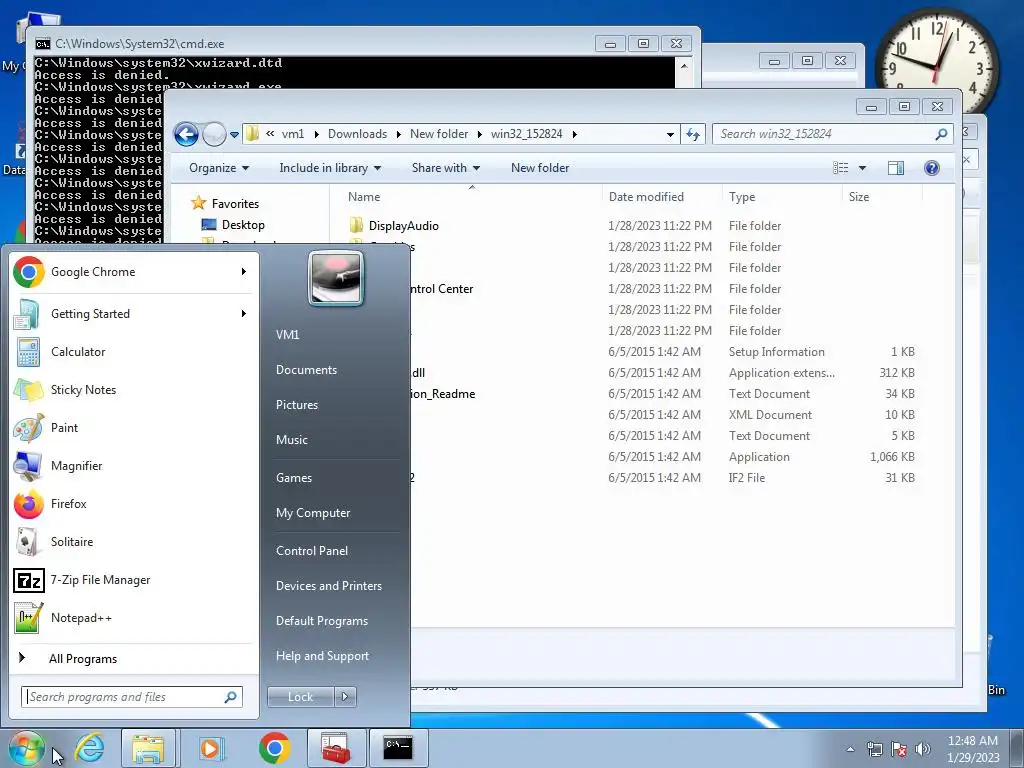Focus the Search programs and files box
The image size is (1024, 768).
[132, 697]
